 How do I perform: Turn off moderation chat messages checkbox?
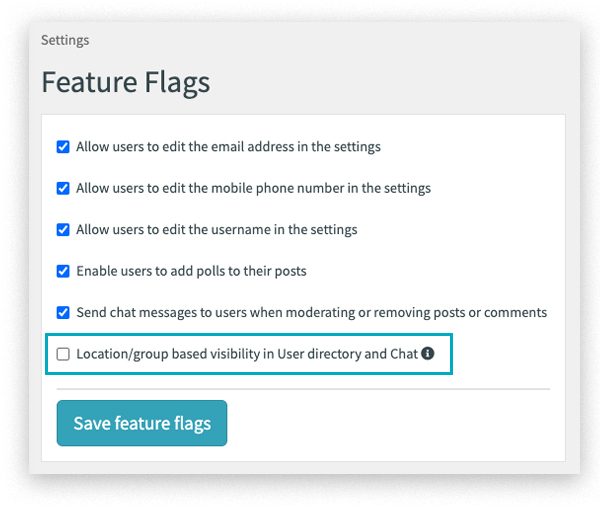[x=63, y=312]
